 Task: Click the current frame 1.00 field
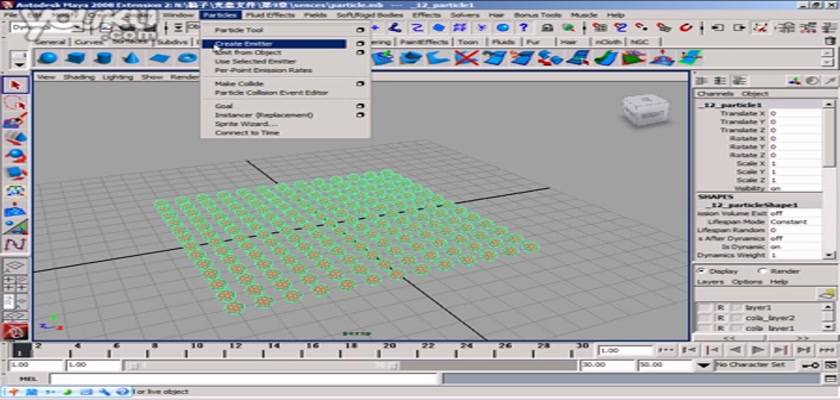(x=625, y=351)
